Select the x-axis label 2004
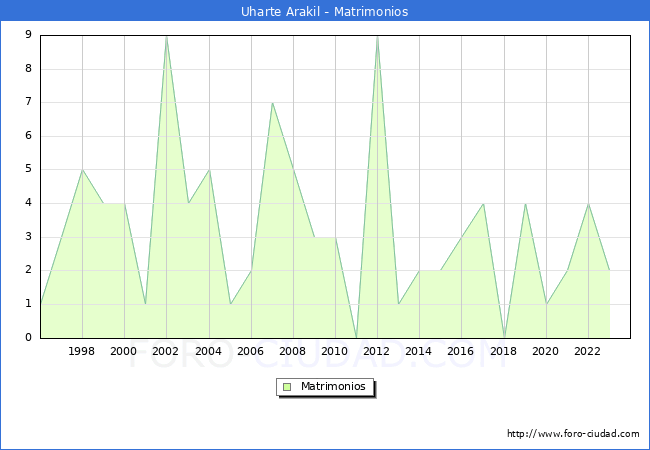Viewport: 650px width, 450px height. tap(209, 351)
